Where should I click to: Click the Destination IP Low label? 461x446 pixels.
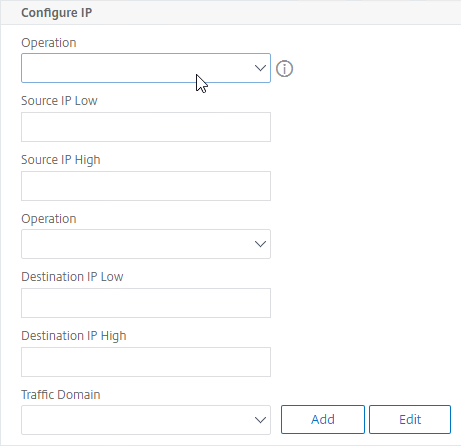point(72,277)
